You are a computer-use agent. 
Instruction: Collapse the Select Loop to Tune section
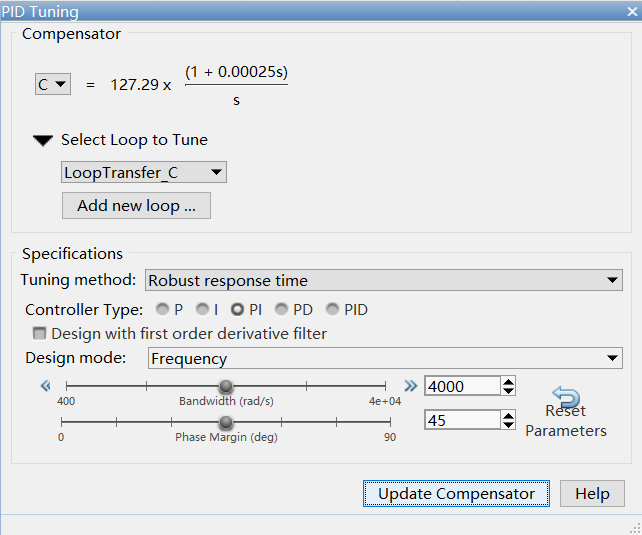point(42,141)
